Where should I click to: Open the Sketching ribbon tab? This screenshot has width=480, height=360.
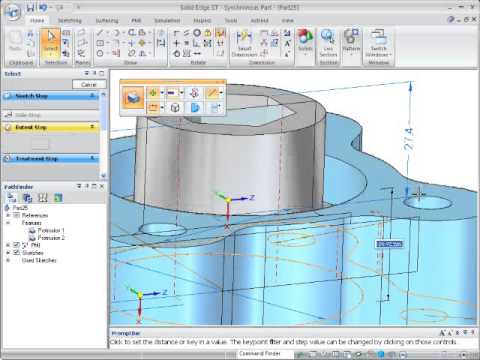pos(70,20)
